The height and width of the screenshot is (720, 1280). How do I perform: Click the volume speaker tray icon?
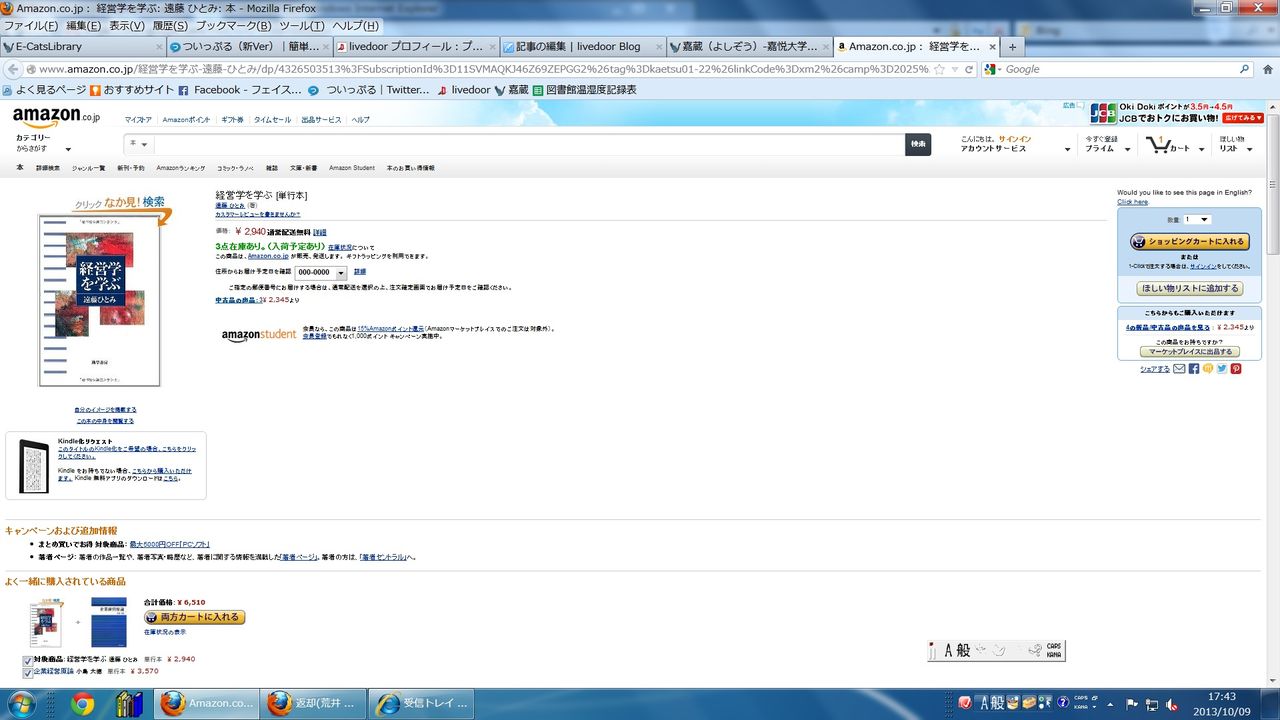(1171, 703)
